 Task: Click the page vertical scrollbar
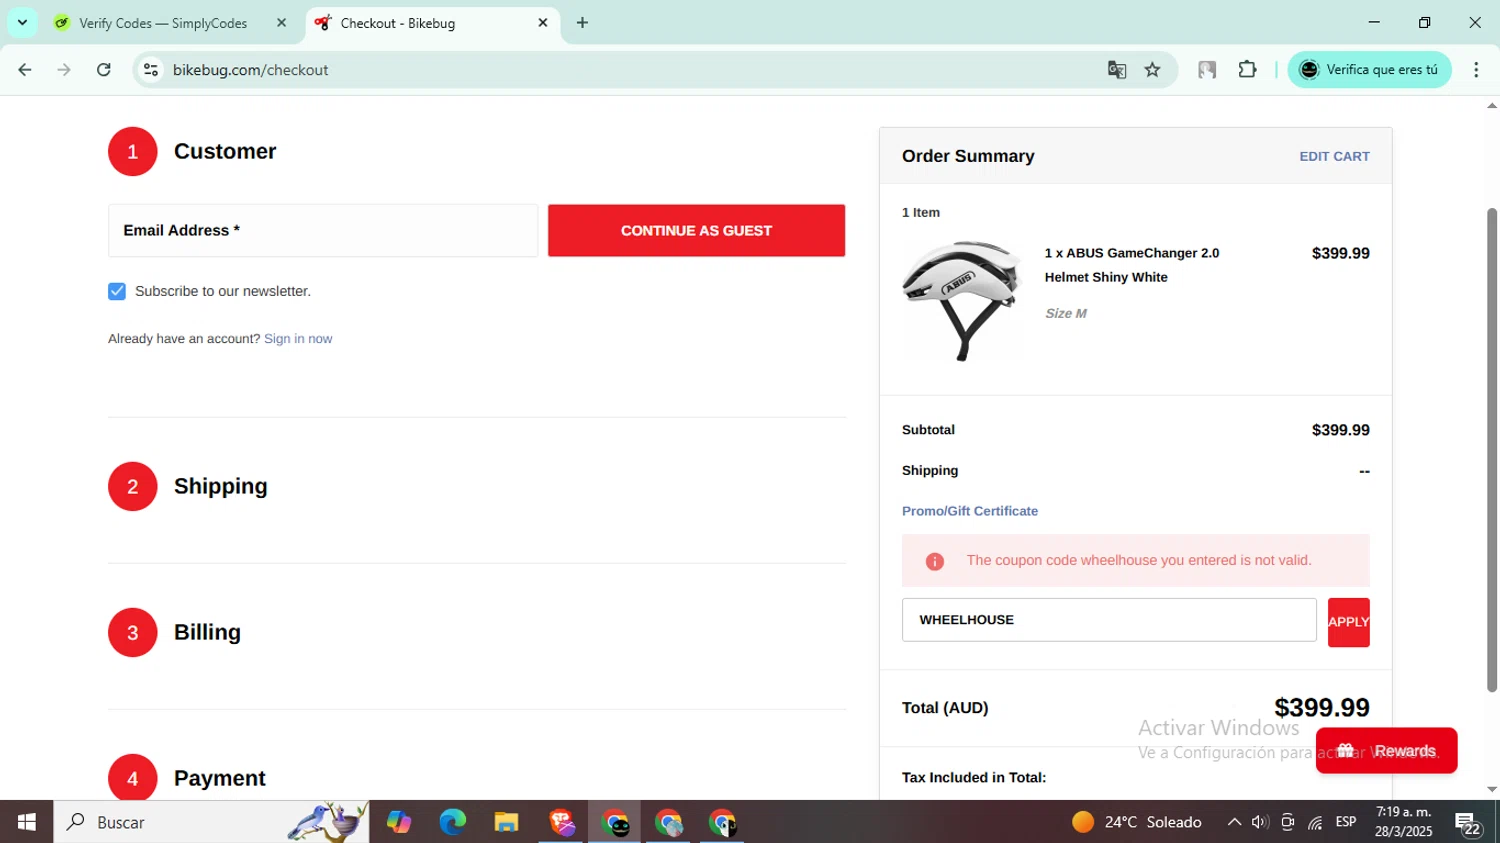pyautogui.click(x=1491, y=450)
